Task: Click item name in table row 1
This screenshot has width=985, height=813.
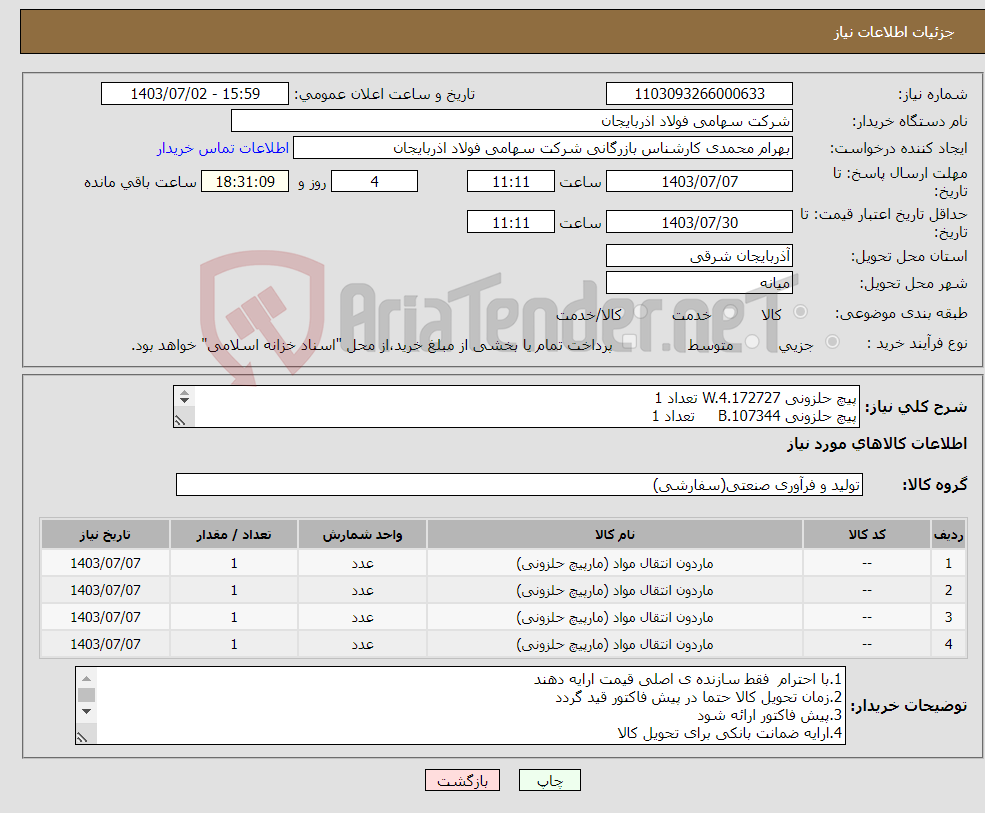Action: tap(614, 564)
